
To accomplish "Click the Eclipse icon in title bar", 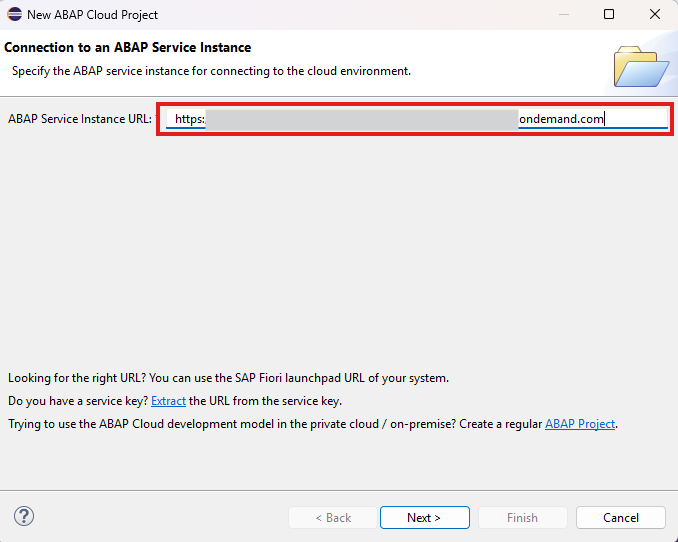I will tap(14, 14).
